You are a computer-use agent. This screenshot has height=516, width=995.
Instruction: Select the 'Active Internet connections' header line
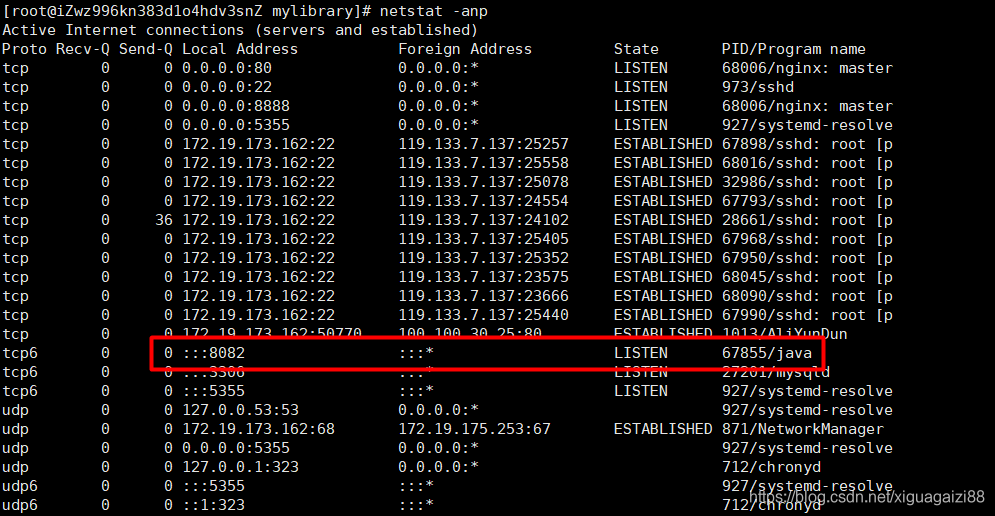click(x=240, y=30)
